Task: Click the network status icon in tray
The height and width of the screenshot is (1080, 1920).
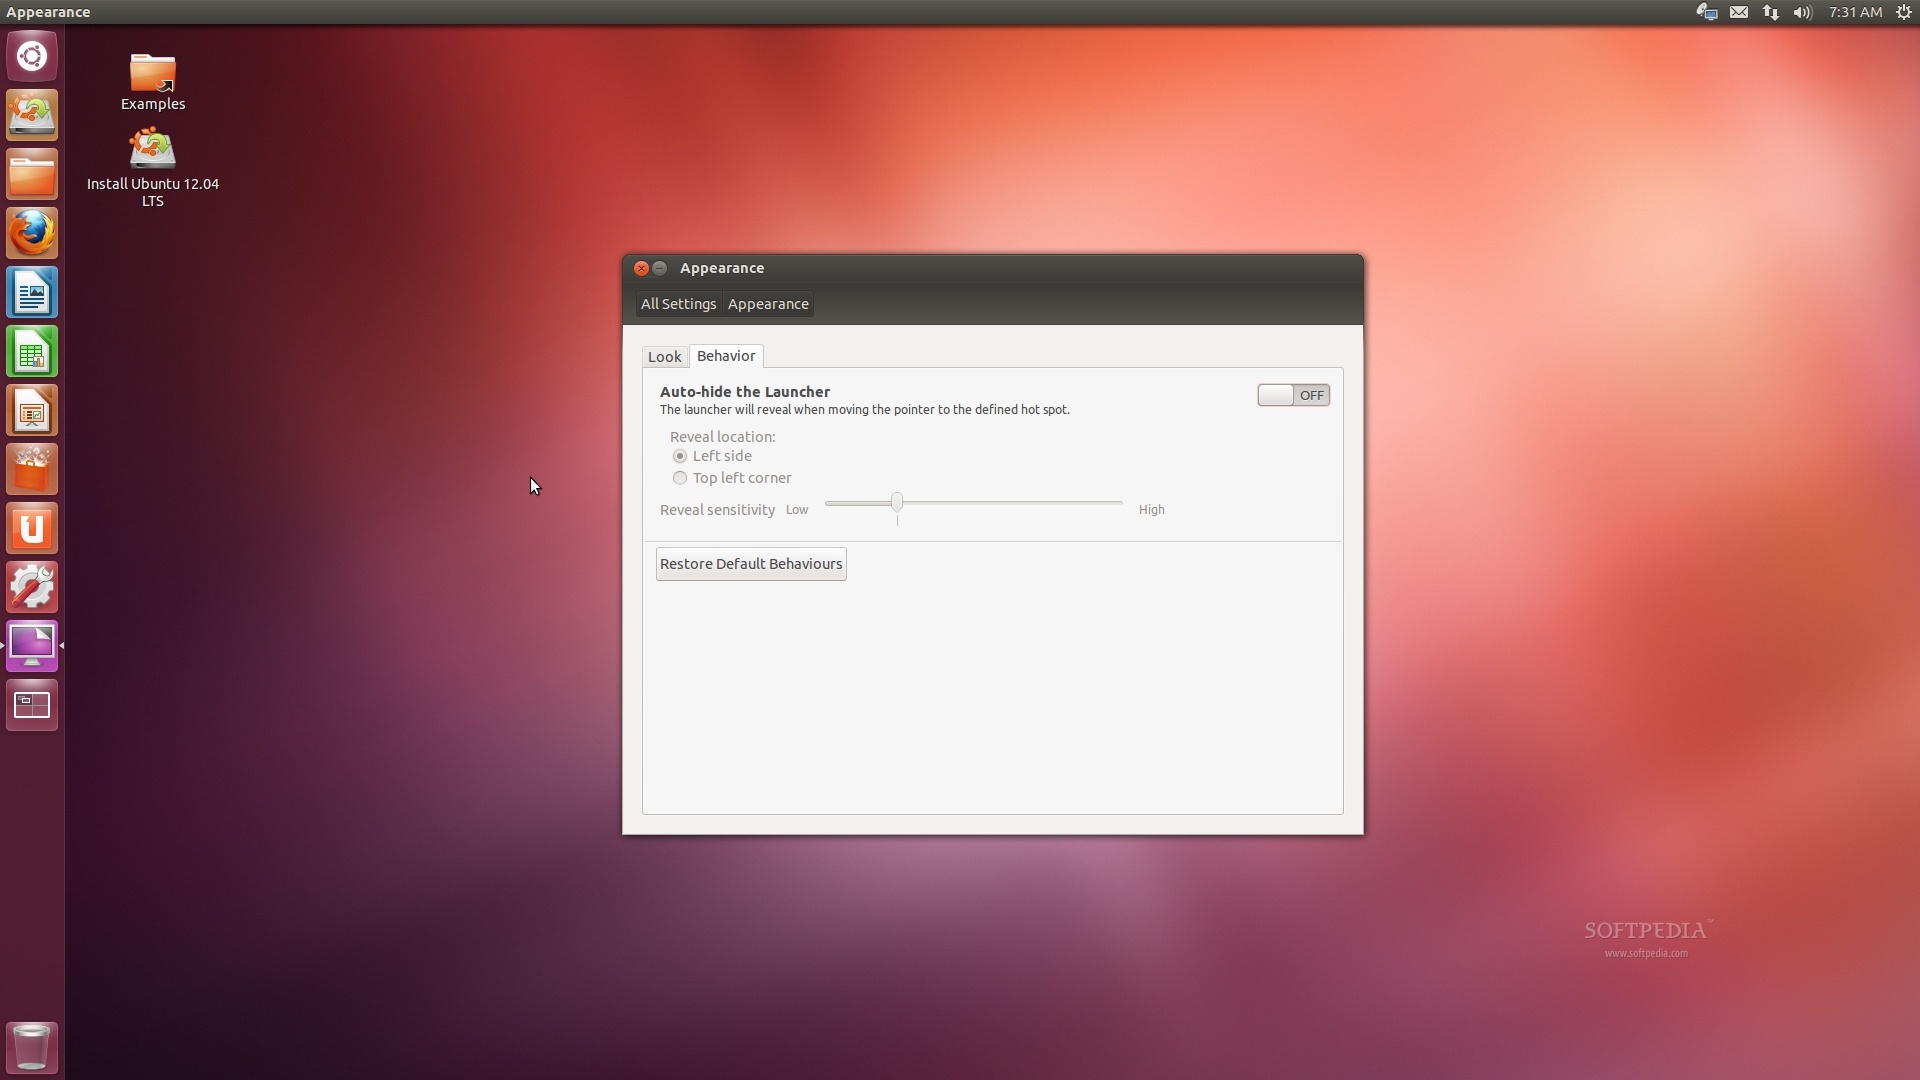Action: (x=1770, y=12)
